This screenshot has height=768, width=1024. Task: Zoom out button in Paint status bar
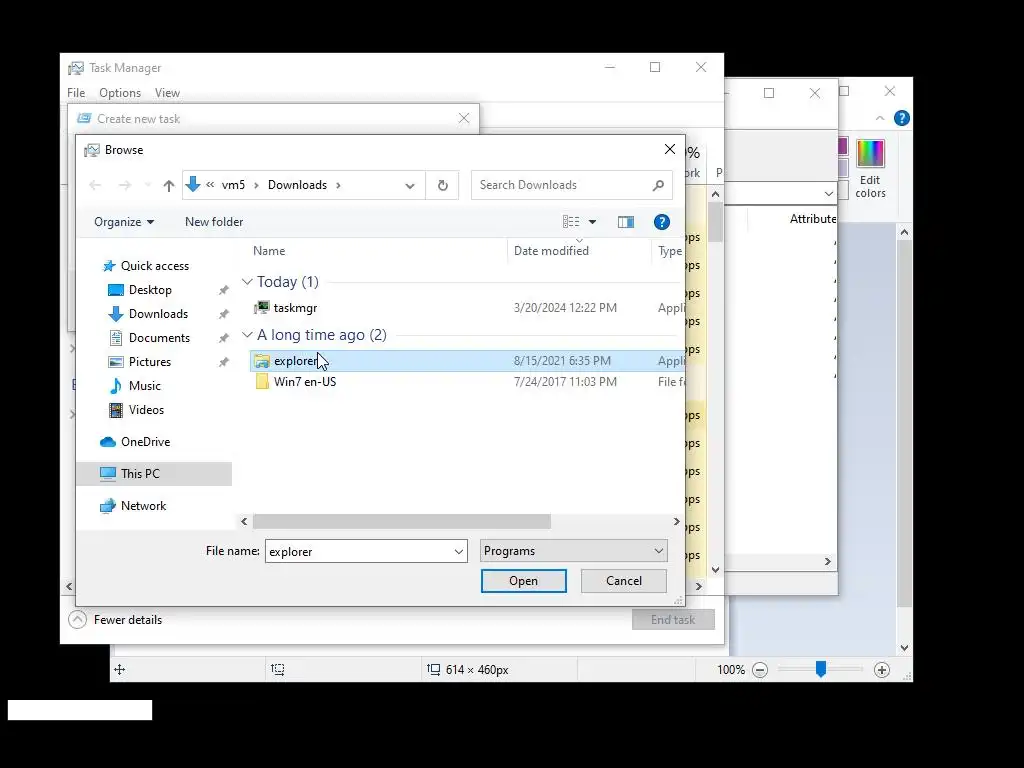pyautogui.click(x=760, y=670)
